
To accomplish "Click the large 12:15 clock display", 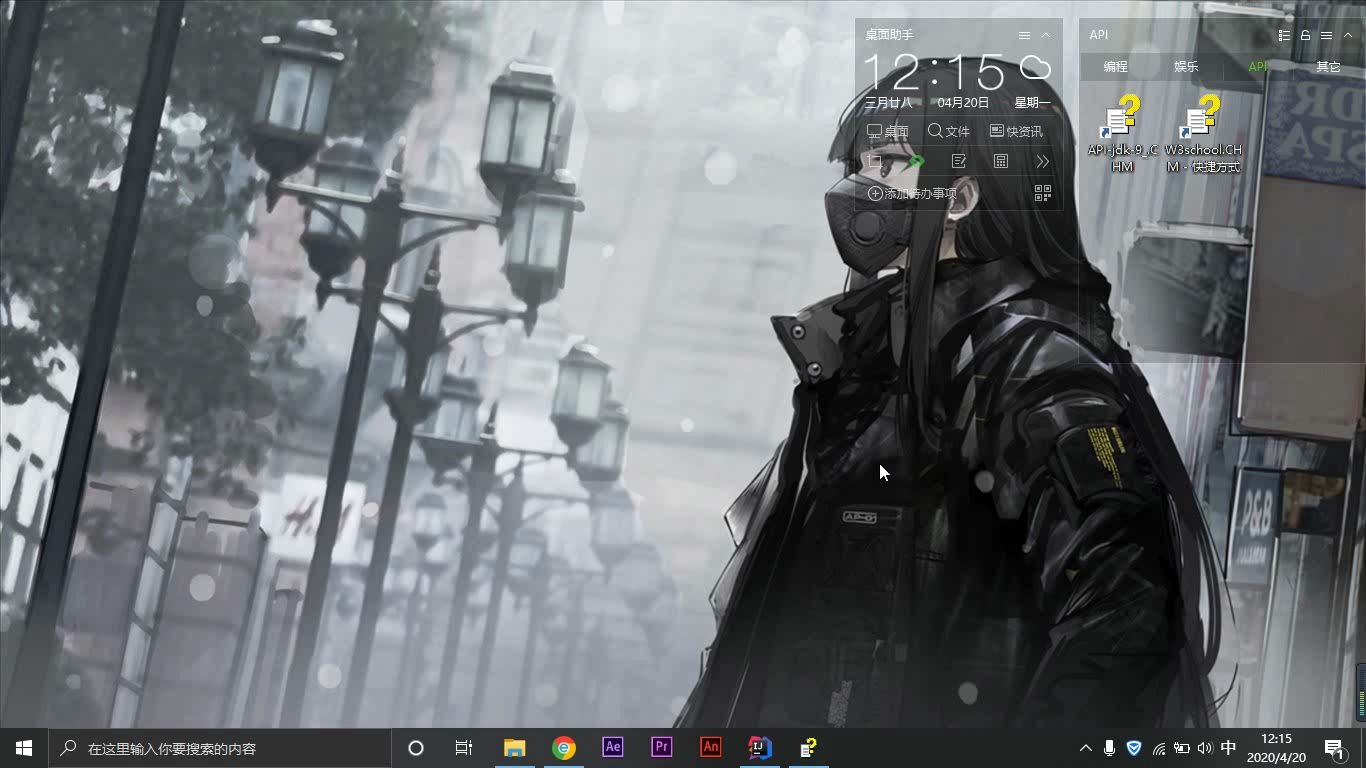I will [934, 72].
